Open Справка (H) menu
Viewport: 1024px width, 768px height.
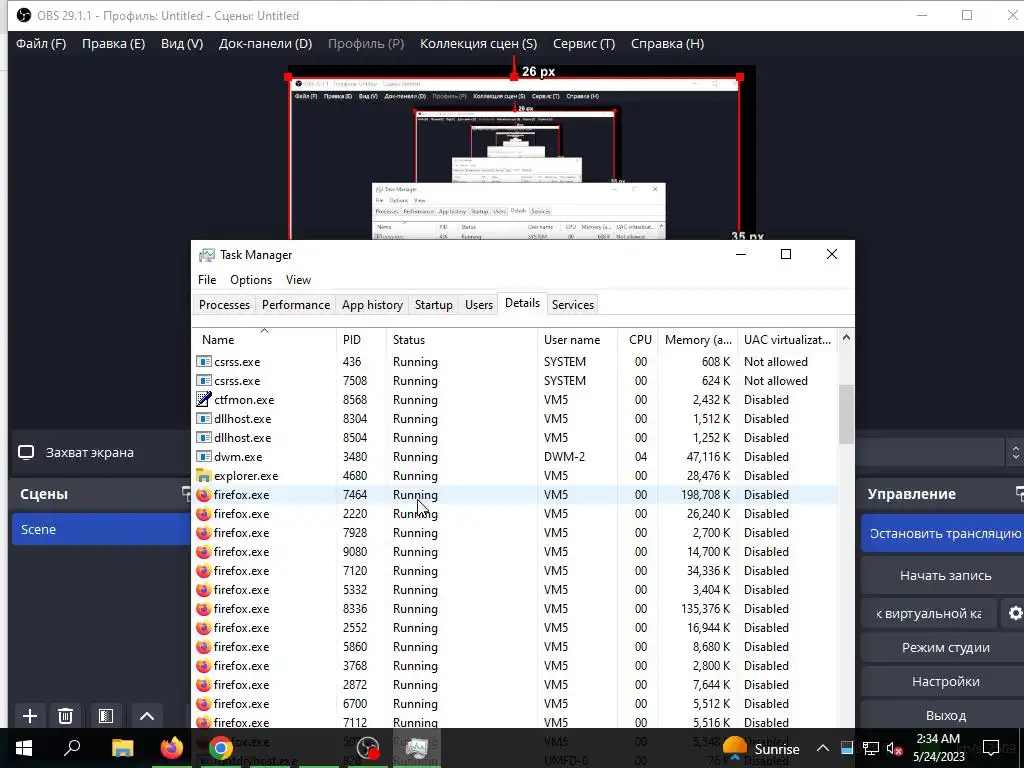tap(667, 44)
